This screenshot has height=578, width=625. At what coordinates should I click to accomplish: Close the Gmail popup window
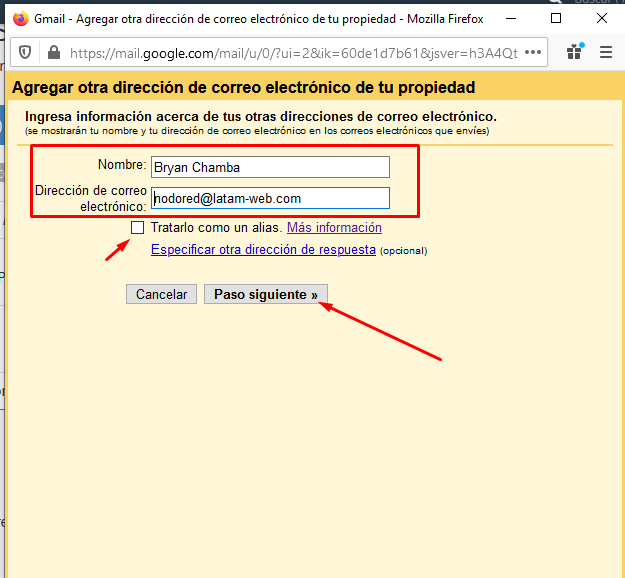[601, 18]
